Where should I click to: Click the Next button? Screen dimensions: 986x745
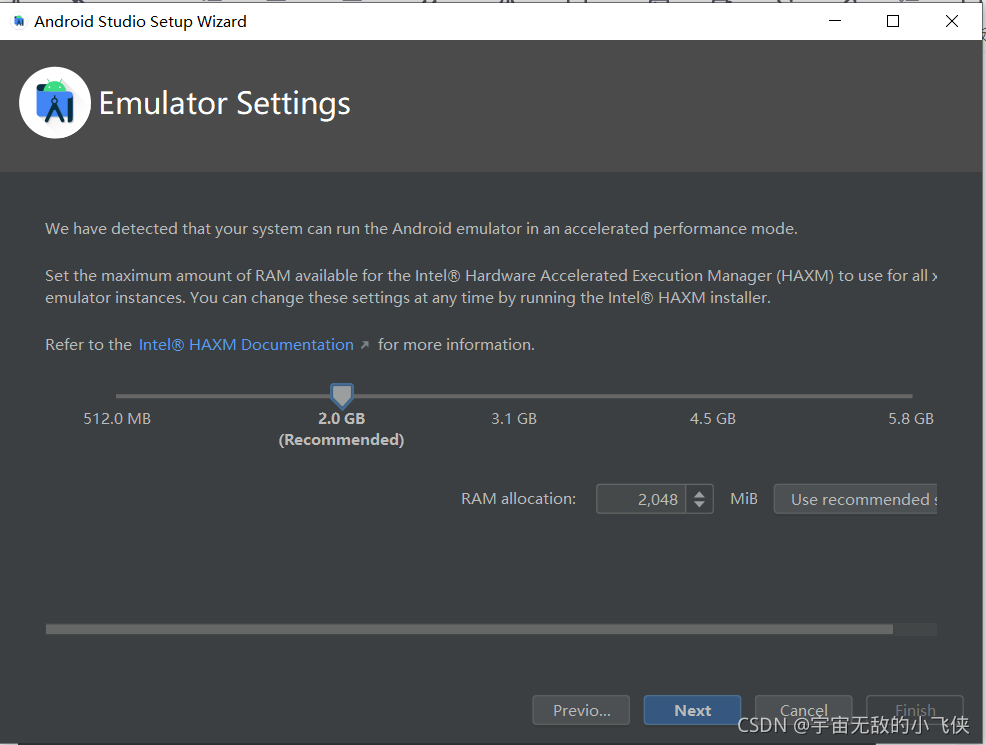692,710
